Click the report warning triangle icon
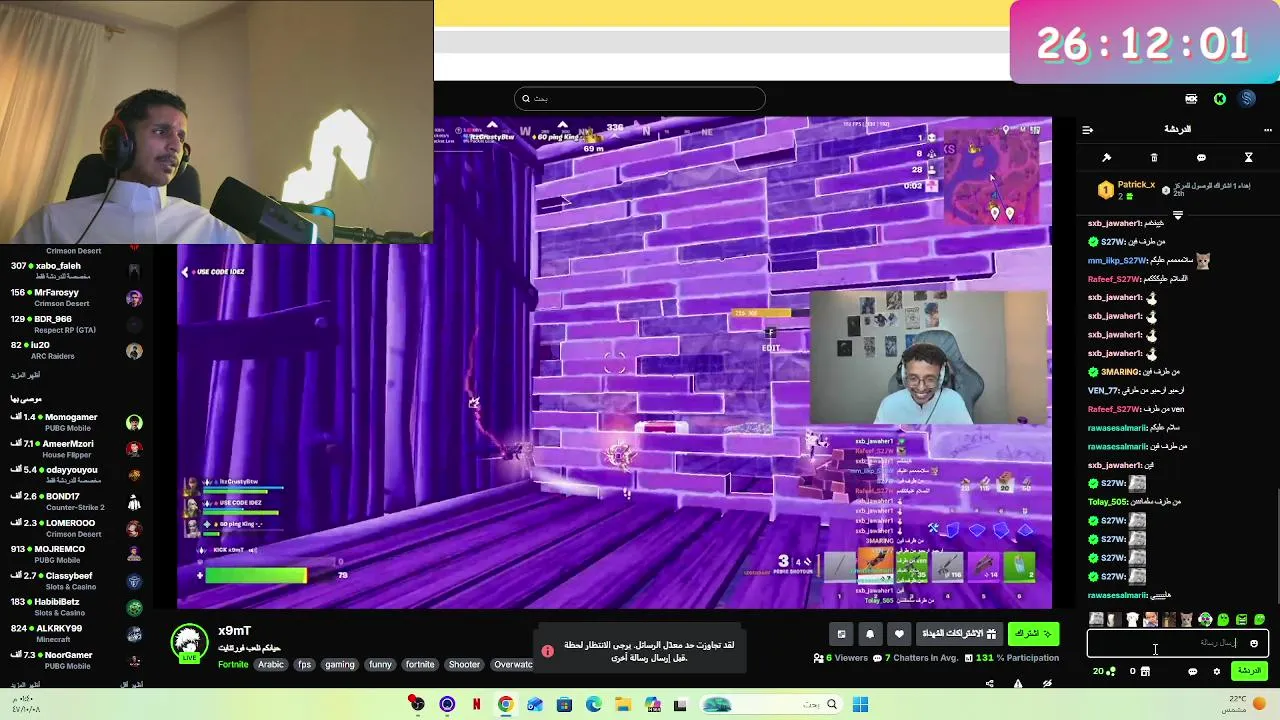 (x=1018, y=684)
